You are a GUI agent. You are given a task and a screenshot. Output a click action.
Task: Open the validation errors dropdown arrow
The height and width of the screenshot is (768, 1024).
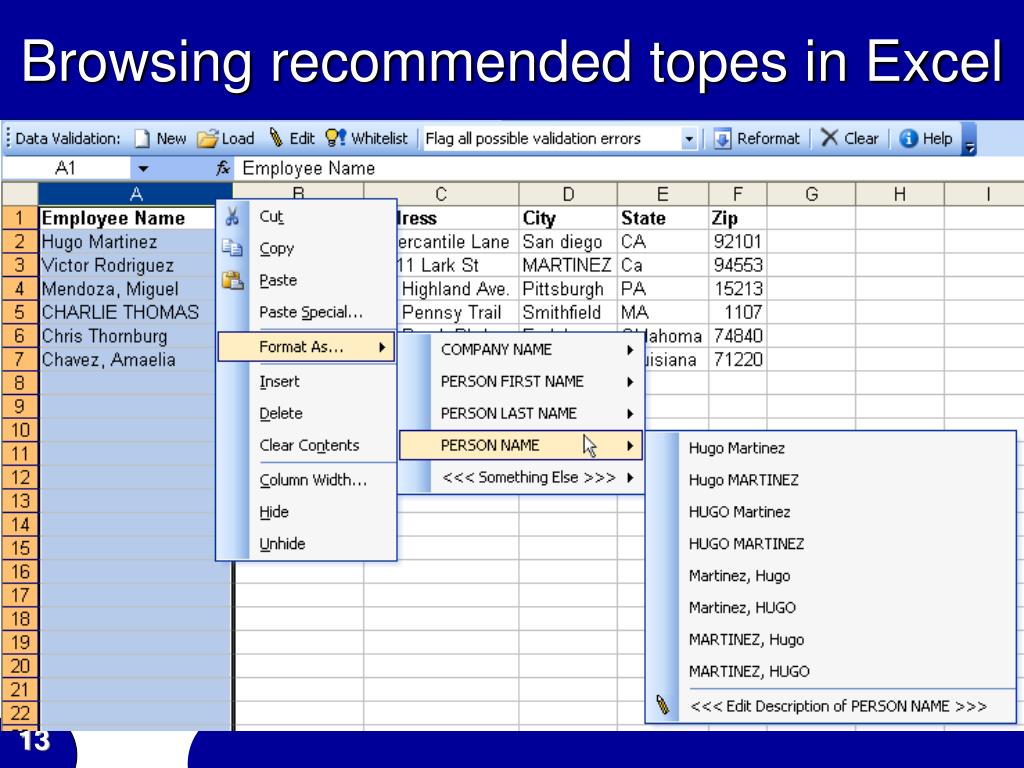[688, 139]
